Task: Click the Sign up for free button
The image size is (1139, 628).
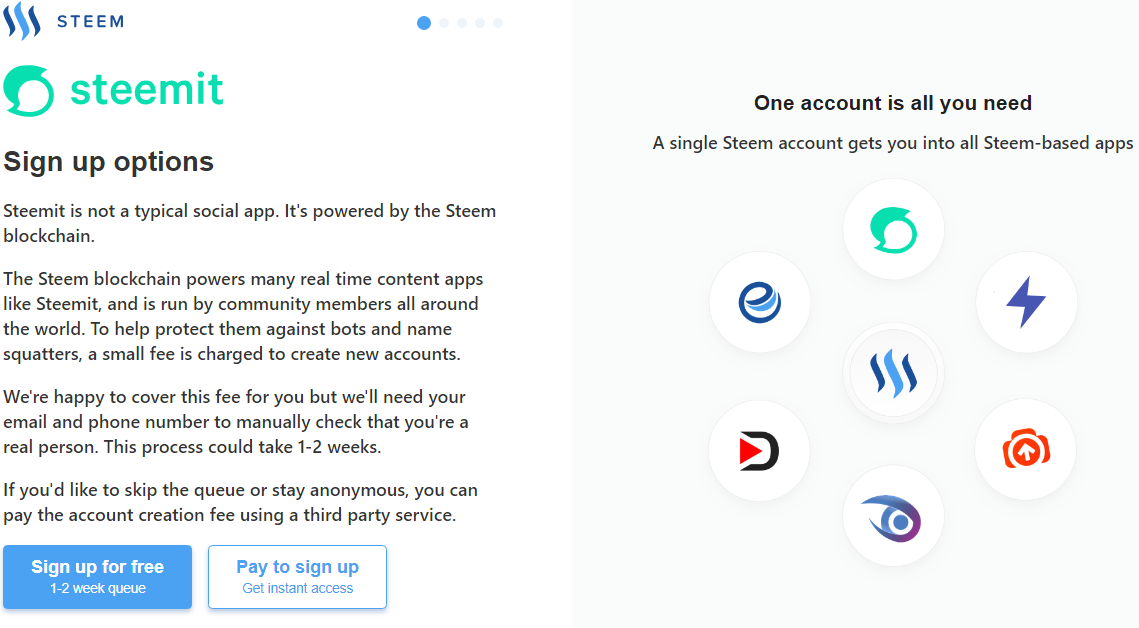Action: [97, 576]
